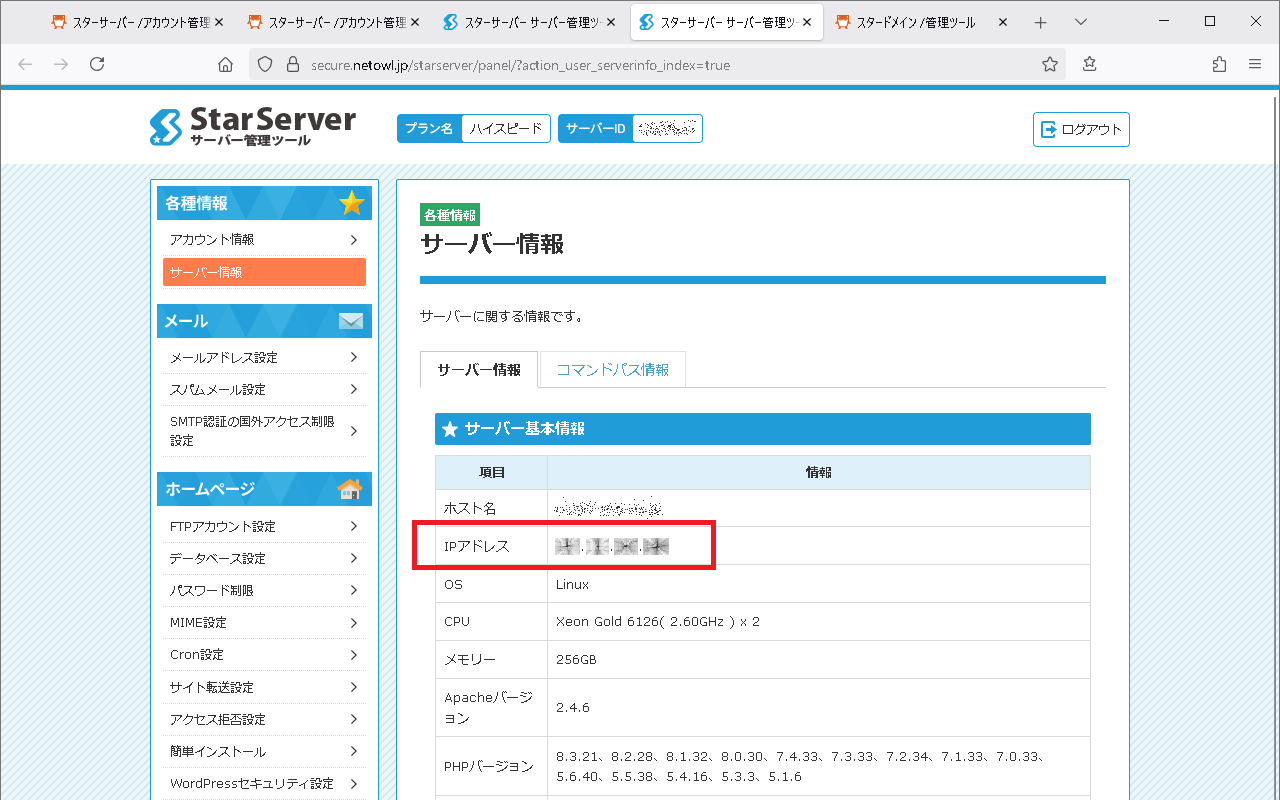Expand the list all tabs dropdown

pyautogui.click(x=1081, y=22)
